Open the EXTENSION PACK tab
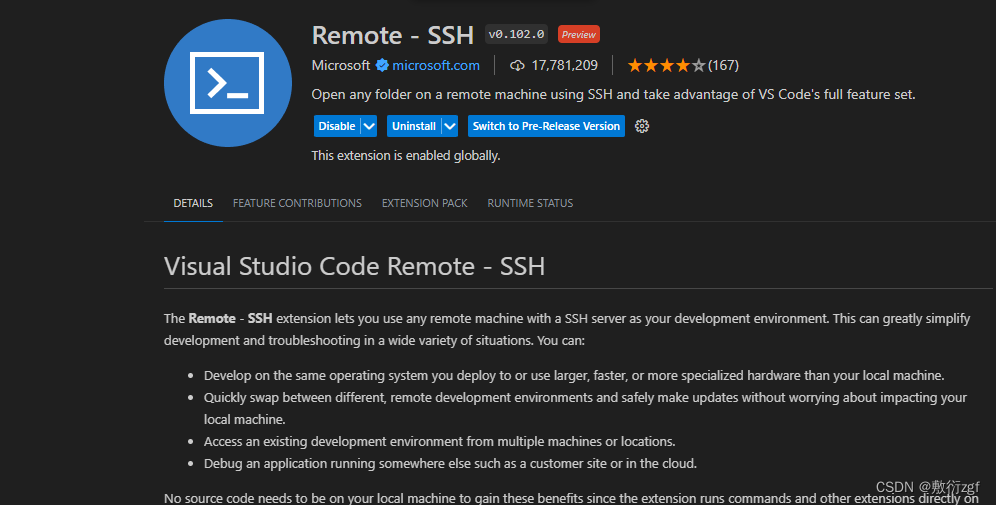Viewport: 996px width, 505px height. tap(424, 203)
